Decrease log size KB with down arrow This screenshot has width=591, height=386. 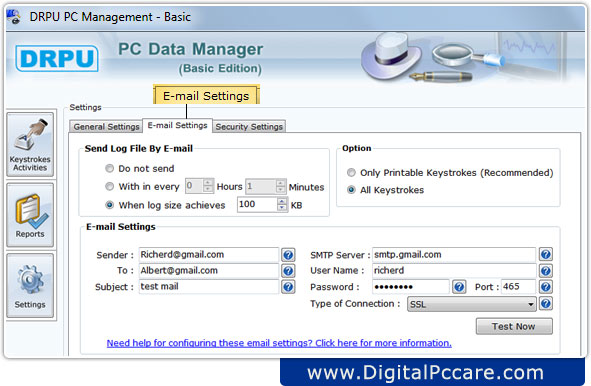click(x=282, y=208)
